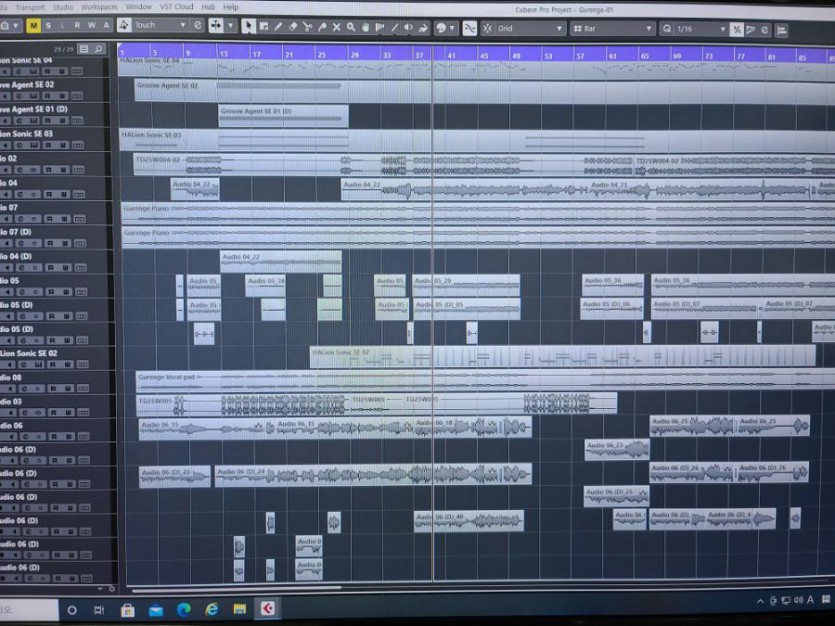Viewport: 835px width, 626px height.
Task: Click bar 41 on the timeline ruler
Action: pos(451,52)
